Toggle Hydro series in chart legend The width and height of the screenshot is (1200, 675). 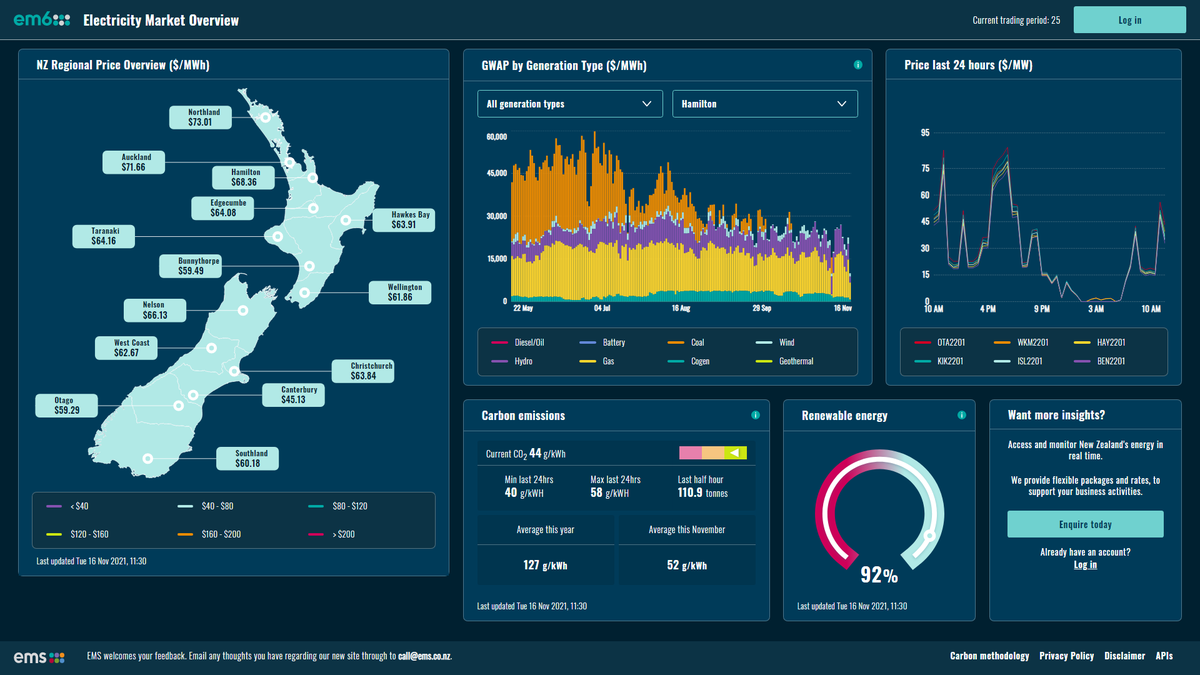pos(518,361)
